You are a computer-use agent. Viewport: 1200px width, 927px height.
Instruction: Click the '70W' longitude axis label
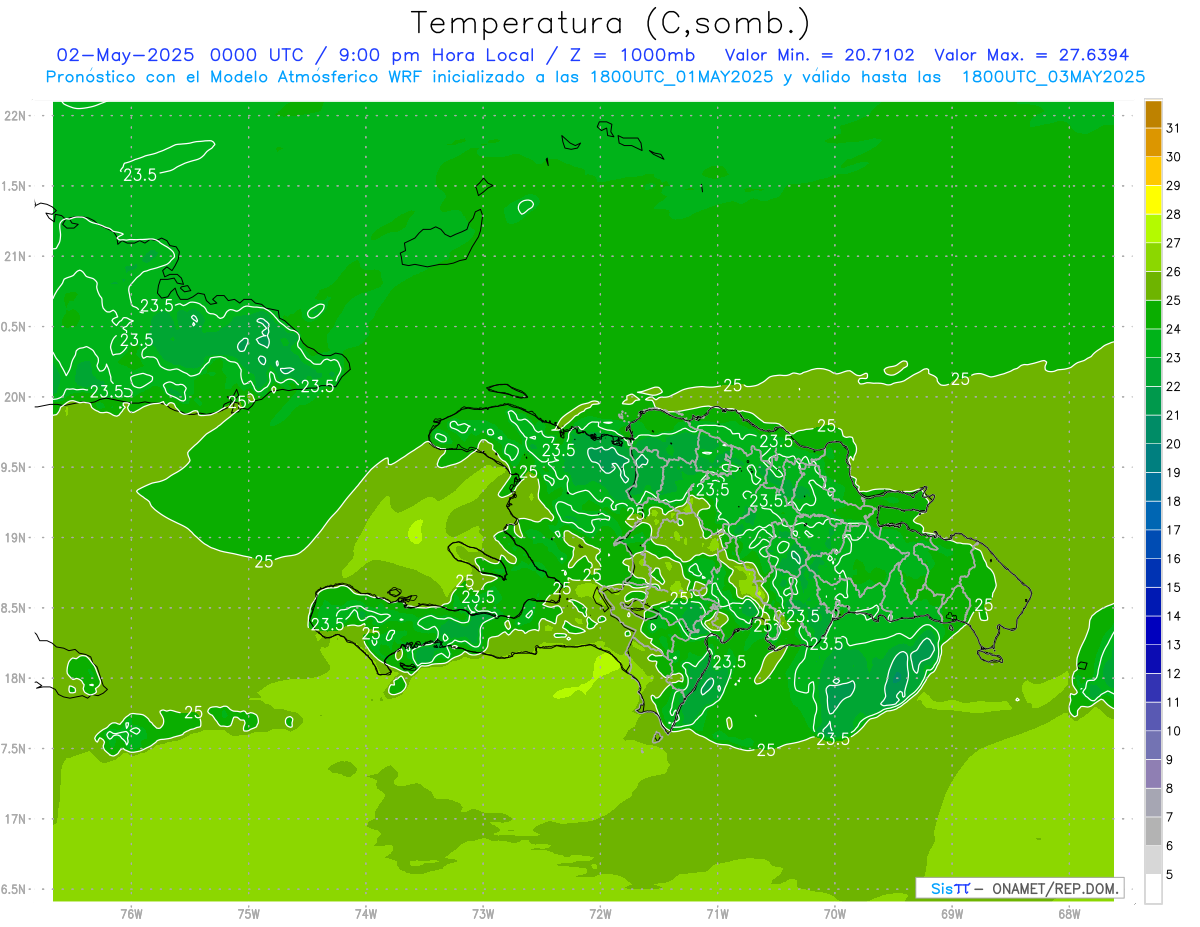click(x=835, y=914)
